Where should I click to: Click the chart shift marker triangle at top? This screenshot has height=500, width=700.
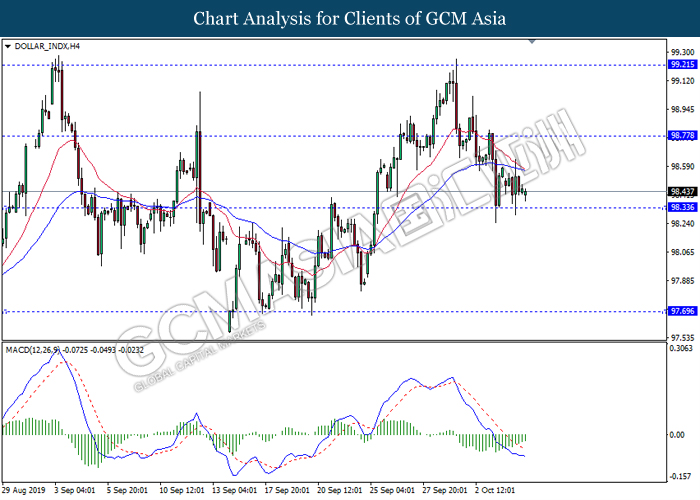[x=532, y=42]
